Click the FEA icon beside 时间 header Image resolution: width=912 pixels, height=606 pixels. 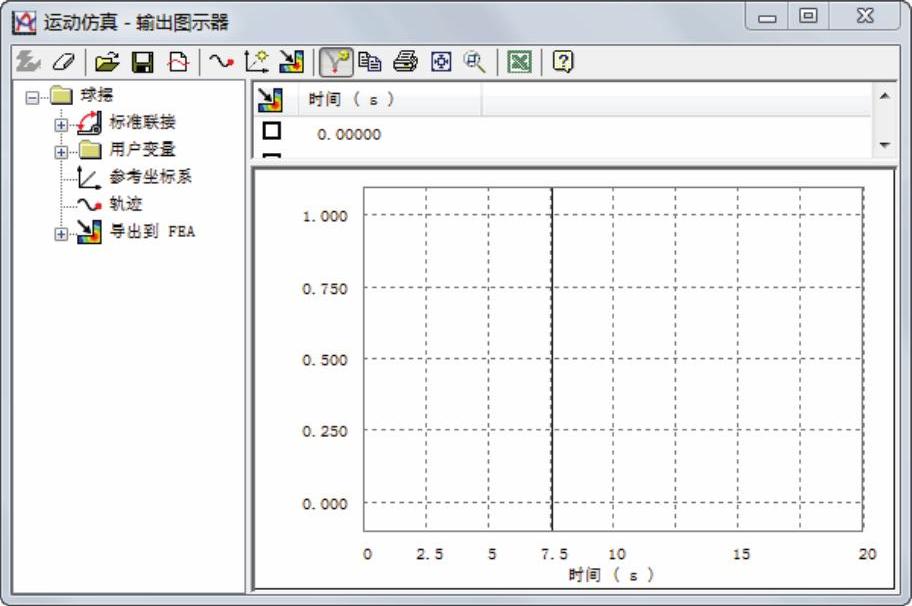270,100
